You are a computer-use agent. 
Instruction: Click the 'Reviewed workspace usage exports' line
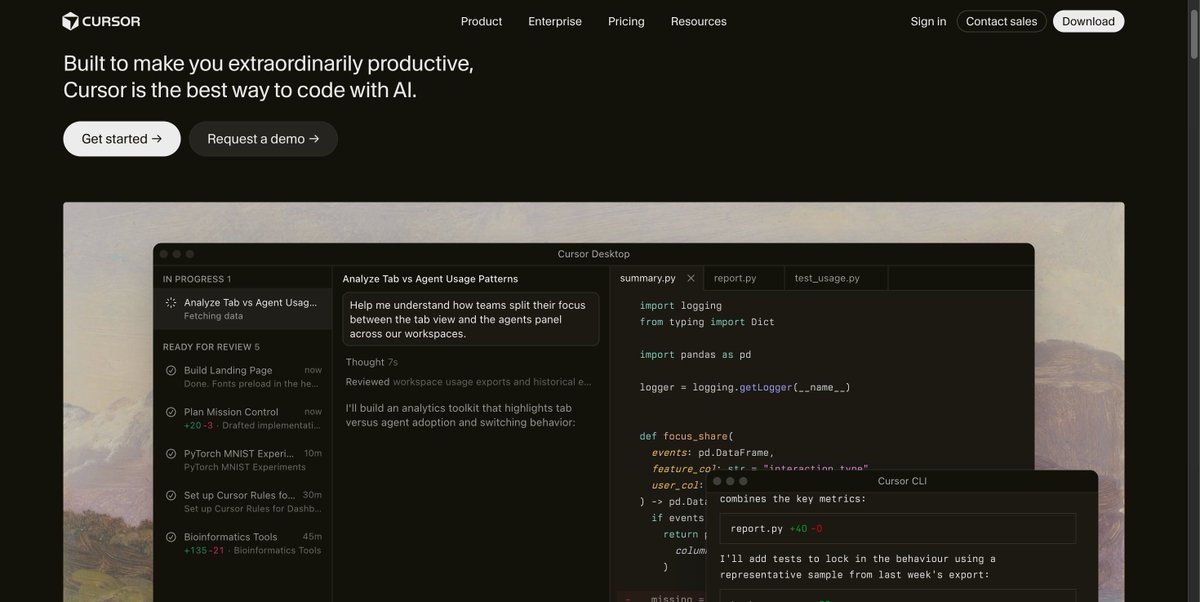click(x=469, y=382)
